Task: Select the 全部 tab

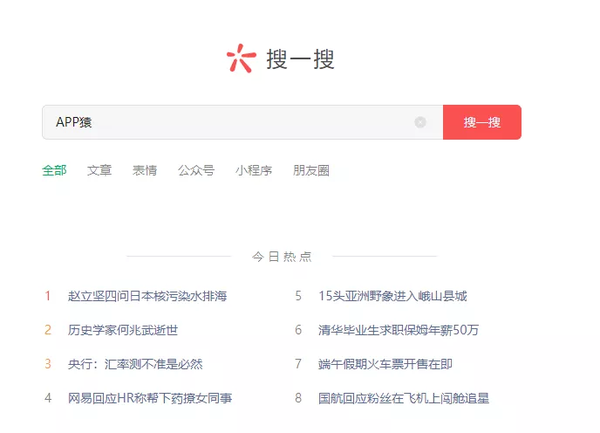Action: 54,170
